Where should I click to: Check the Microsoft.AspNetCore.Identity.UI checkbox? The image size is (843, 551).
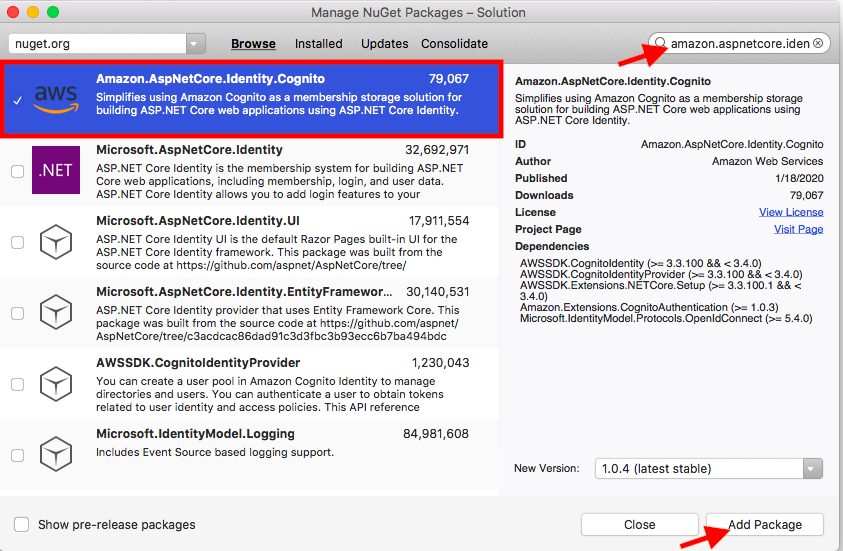point(18,242)
